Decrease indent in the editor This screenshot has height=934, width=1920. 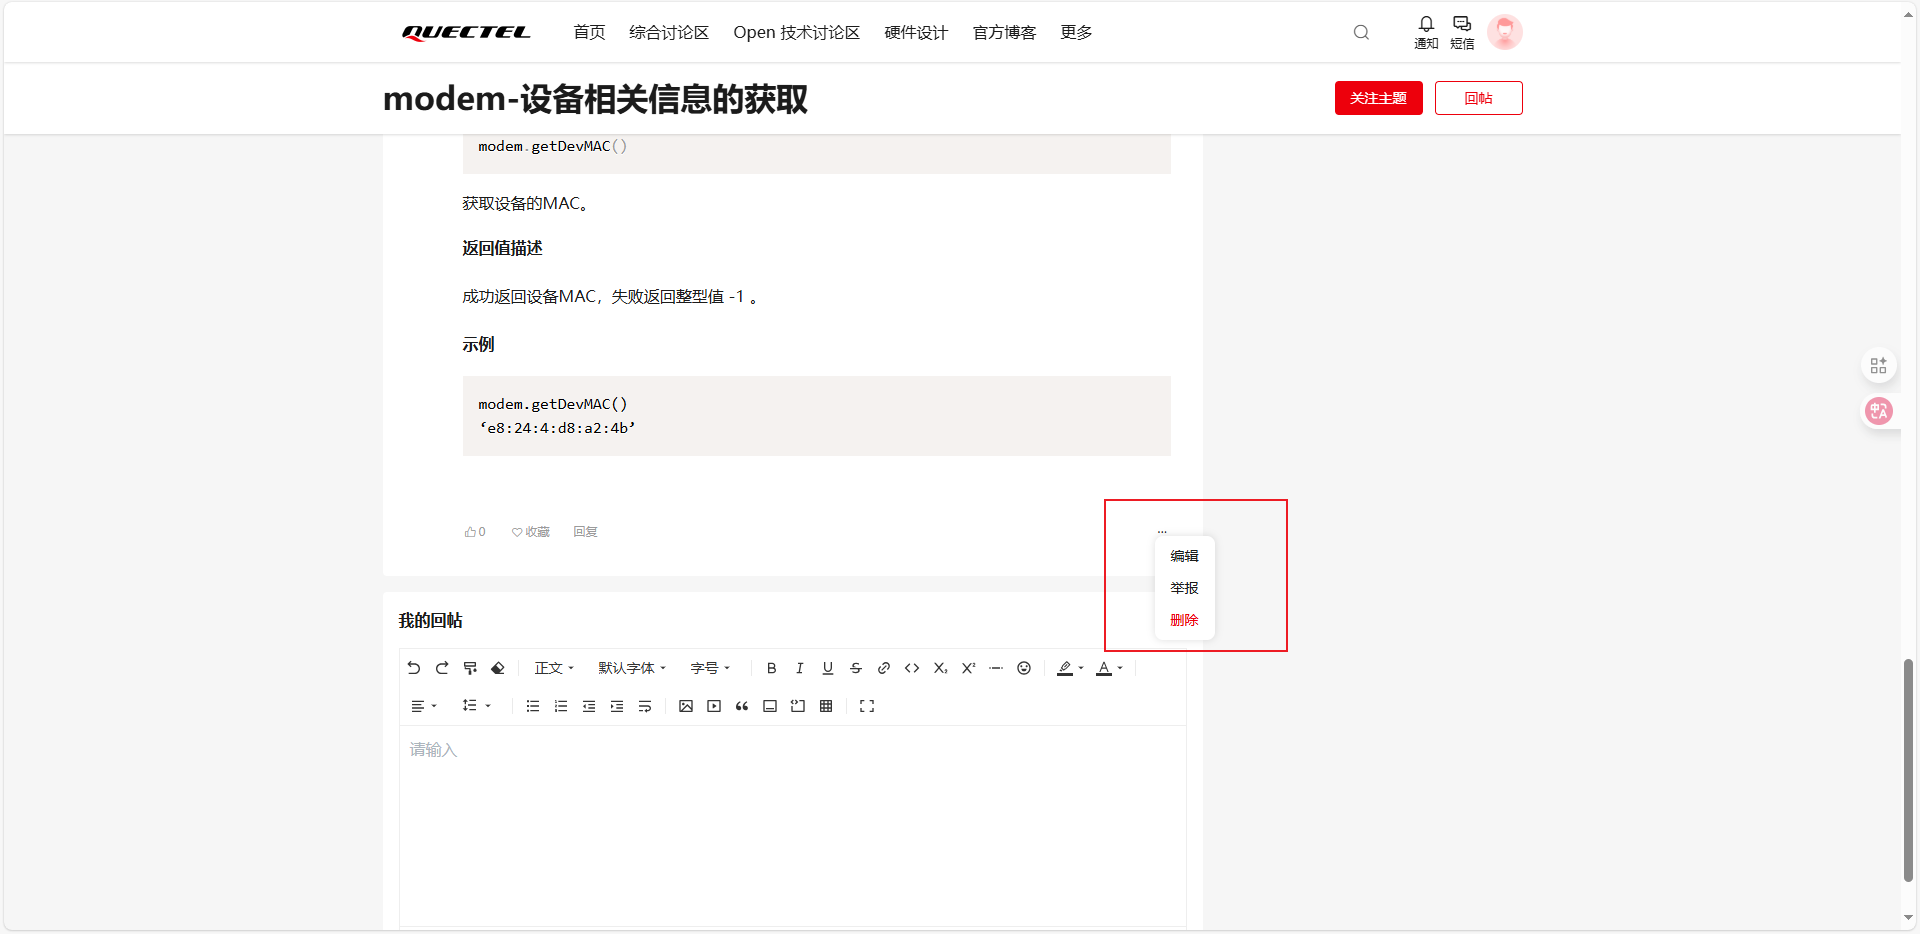(589, 706)
